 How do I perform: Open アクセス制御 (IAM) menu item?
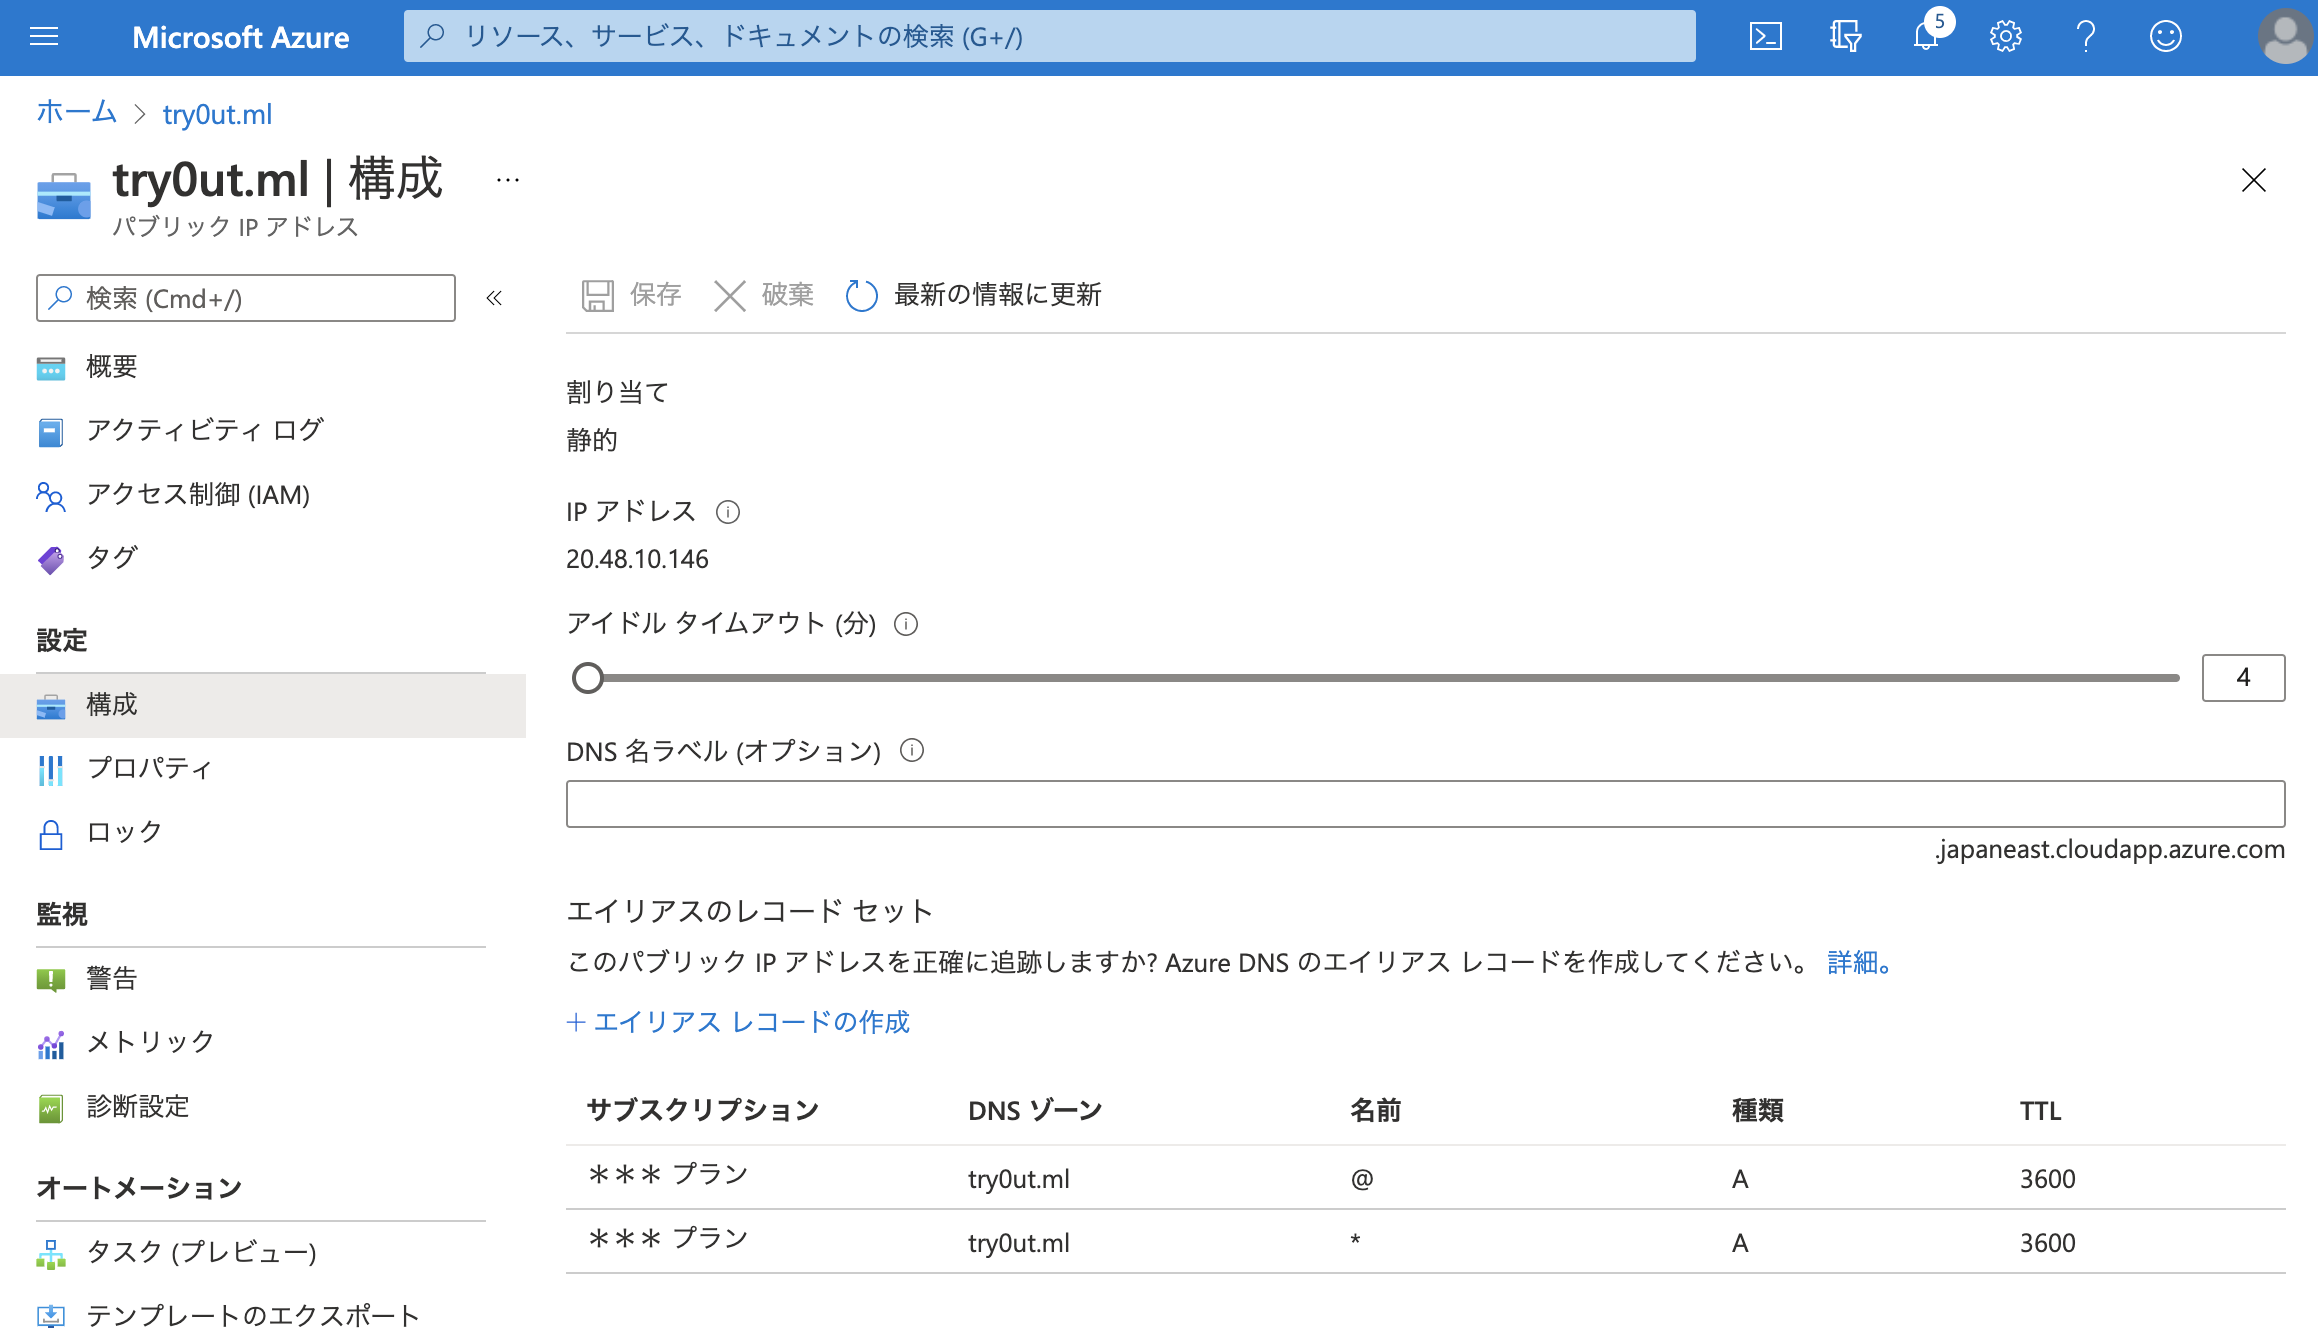(x=197, y=495)
